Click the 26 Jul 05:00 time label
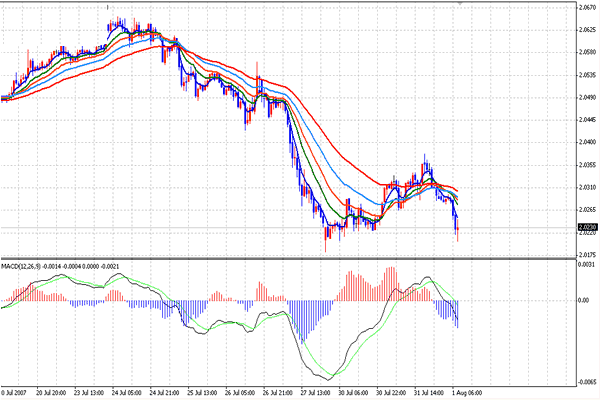The image size is (600, 400). (x=240, y=393)
